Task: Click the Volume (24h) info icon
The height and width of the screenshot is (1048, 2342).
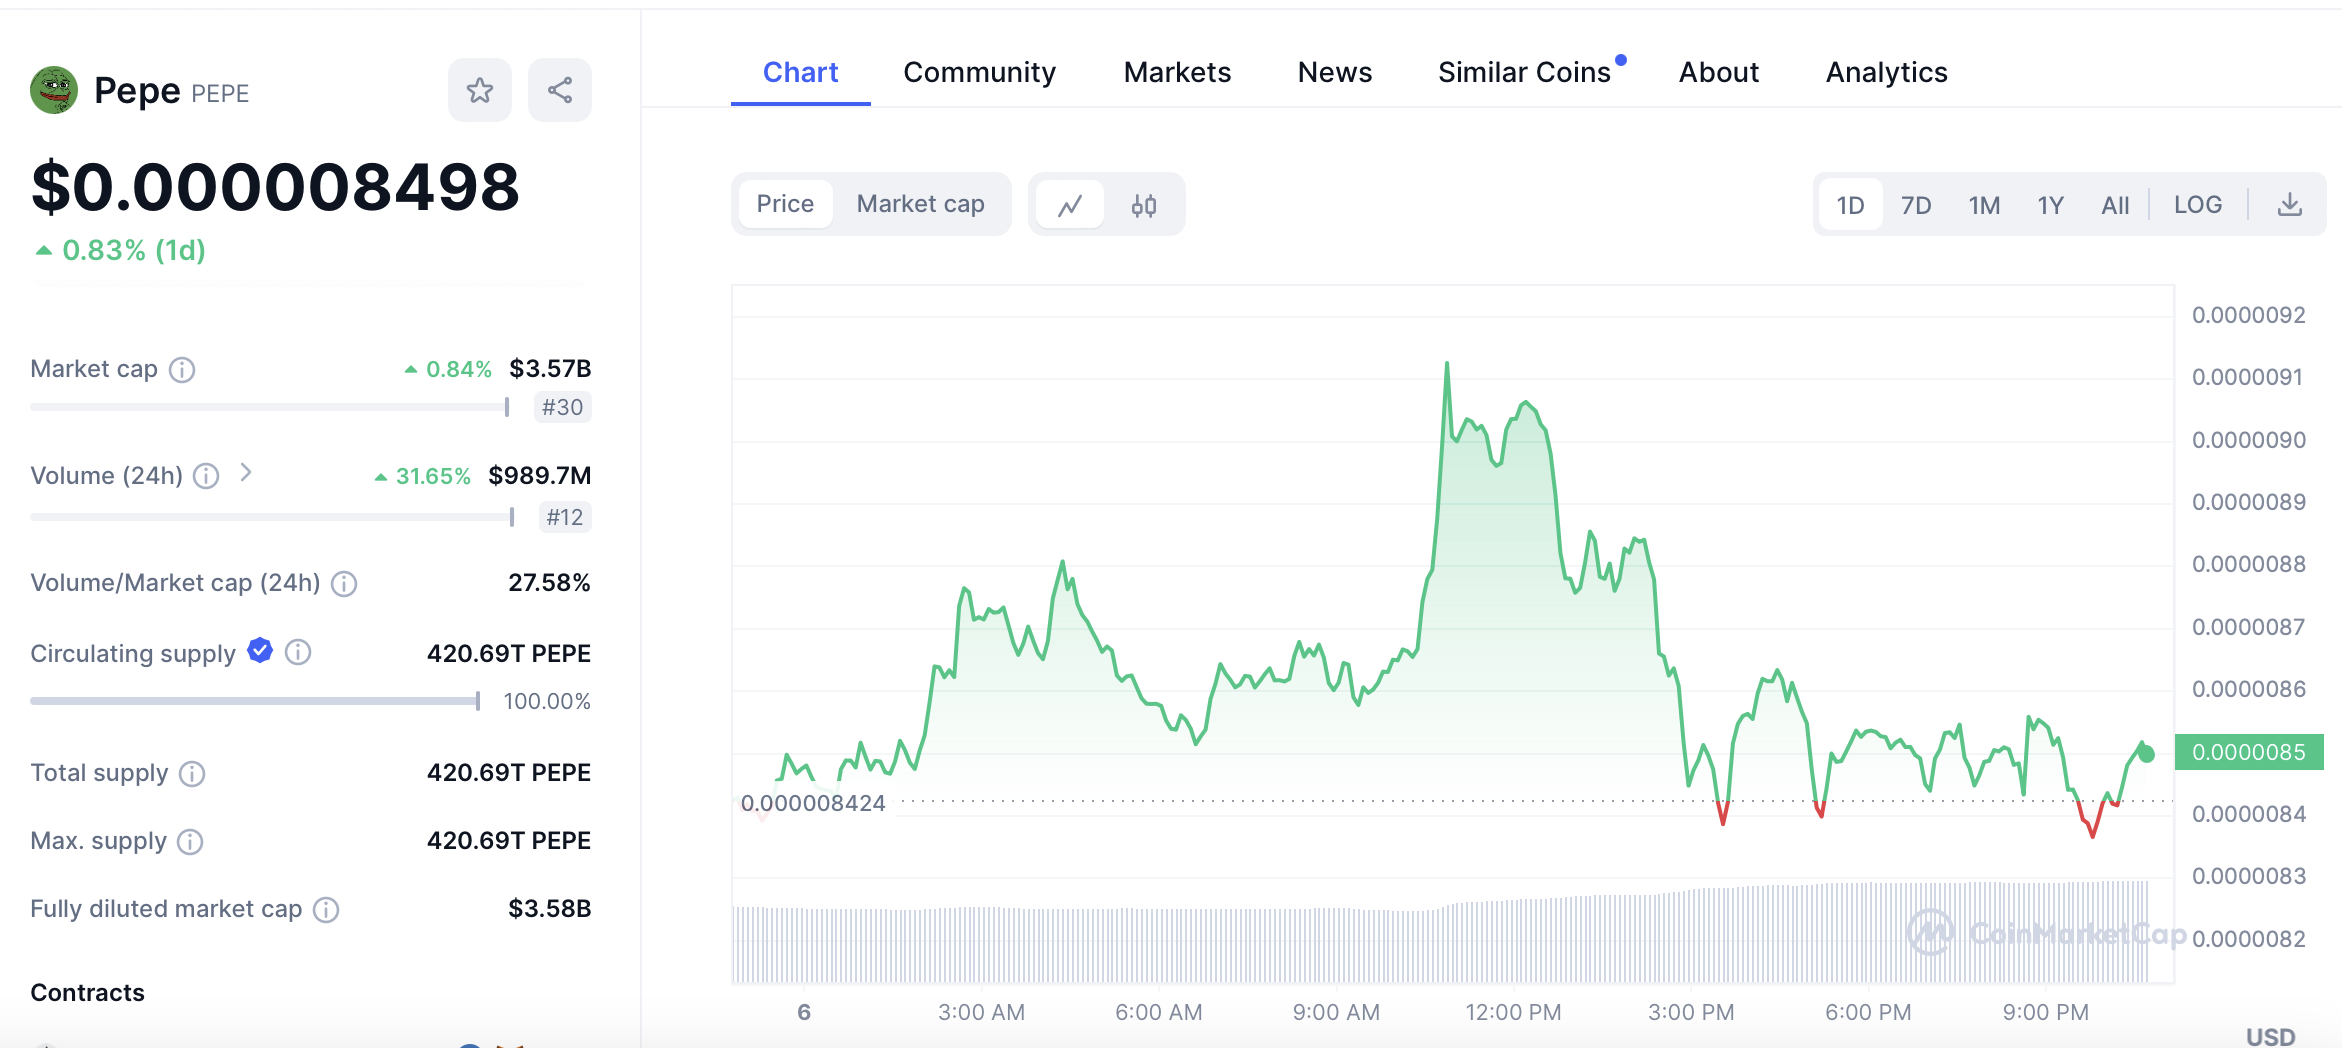Action: click(206, 476)
